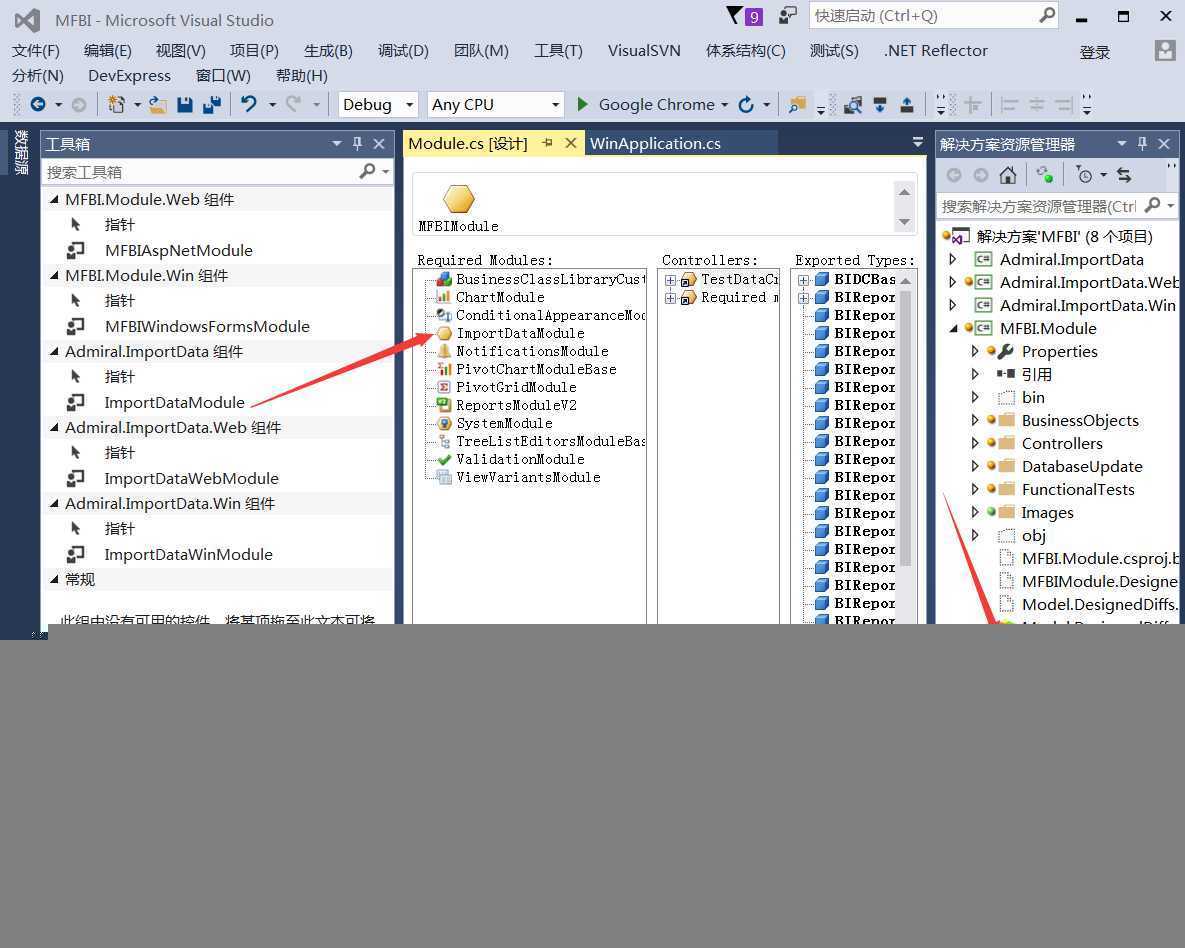Switch to the WinApplication.cs tab

(x=655, y=144)
